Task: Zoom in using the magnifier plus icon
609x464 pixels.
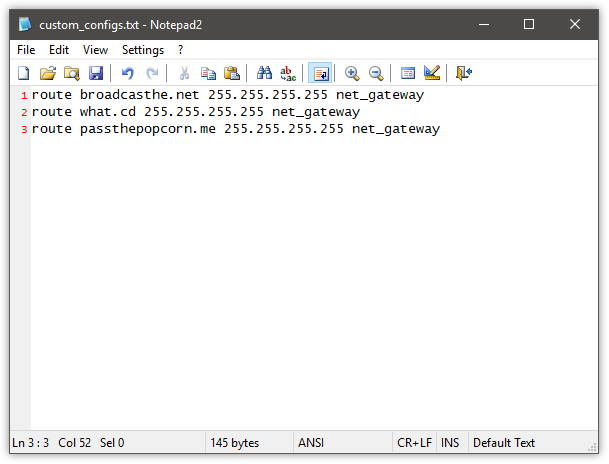Action: [x=352, y=73]
